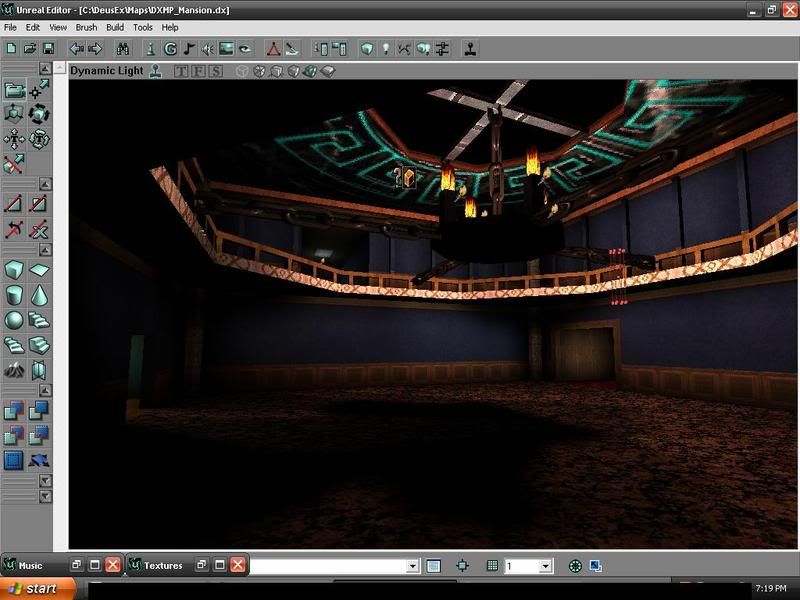Screen dimensions: 800x600
Task: Open the Windows start menu
Action: click(x=38, y=588)
